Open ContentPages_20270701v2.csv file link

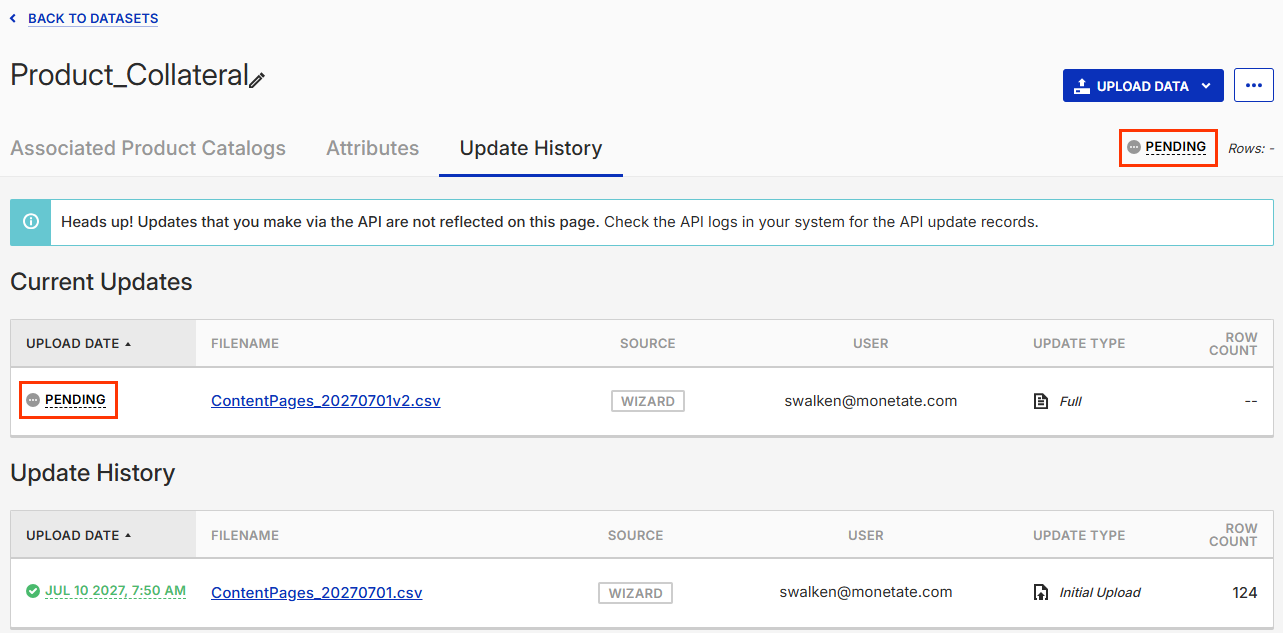click(326, 401)
